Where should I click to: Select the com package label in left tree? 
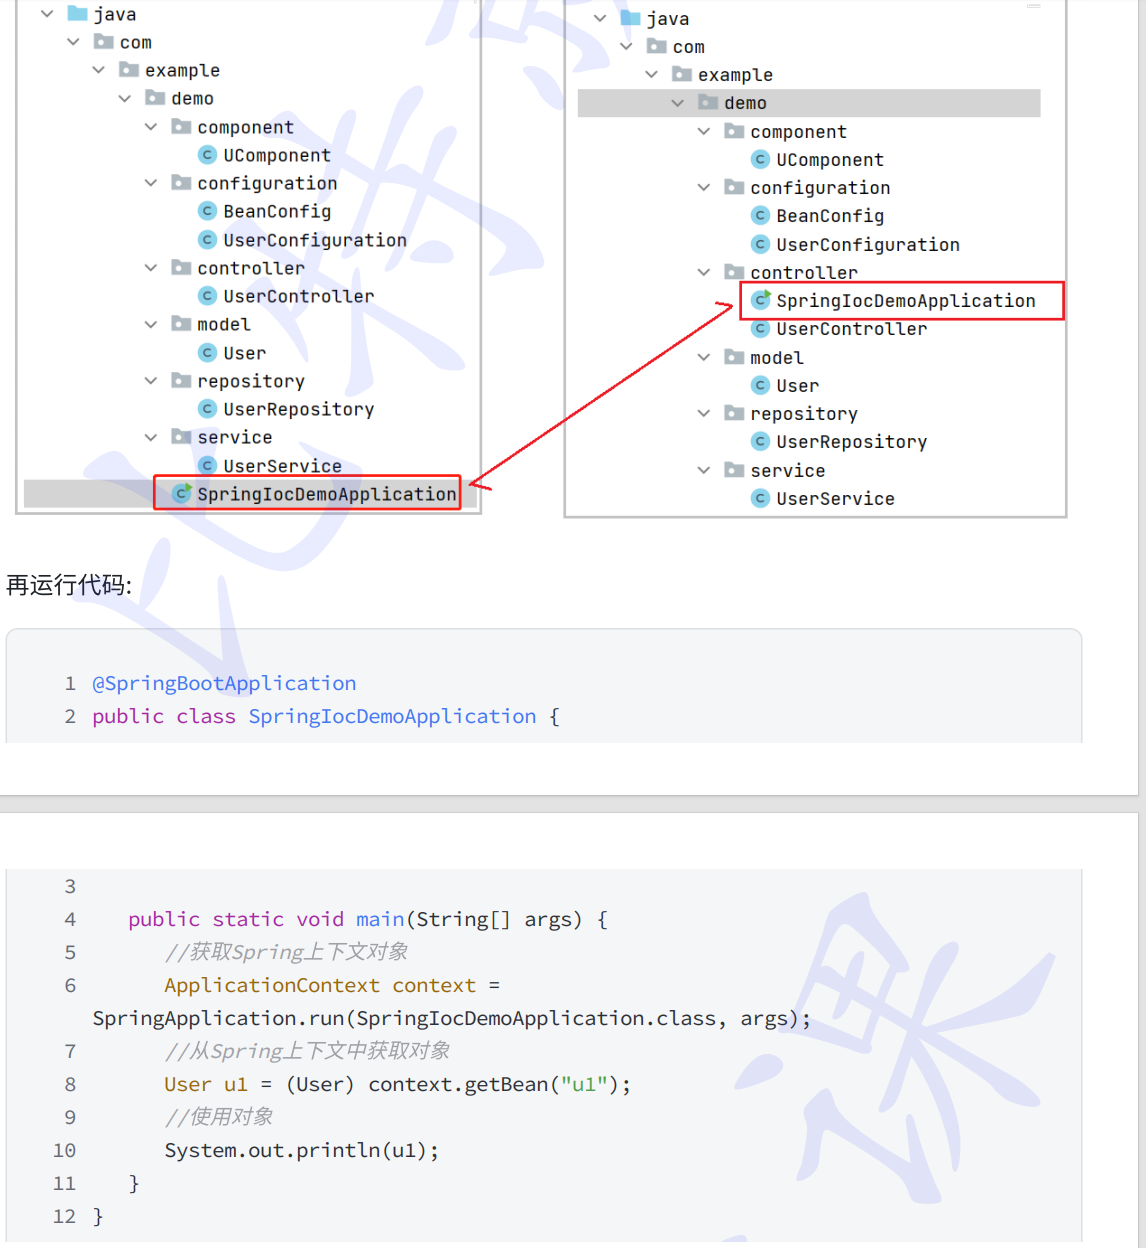click(136, 42)
